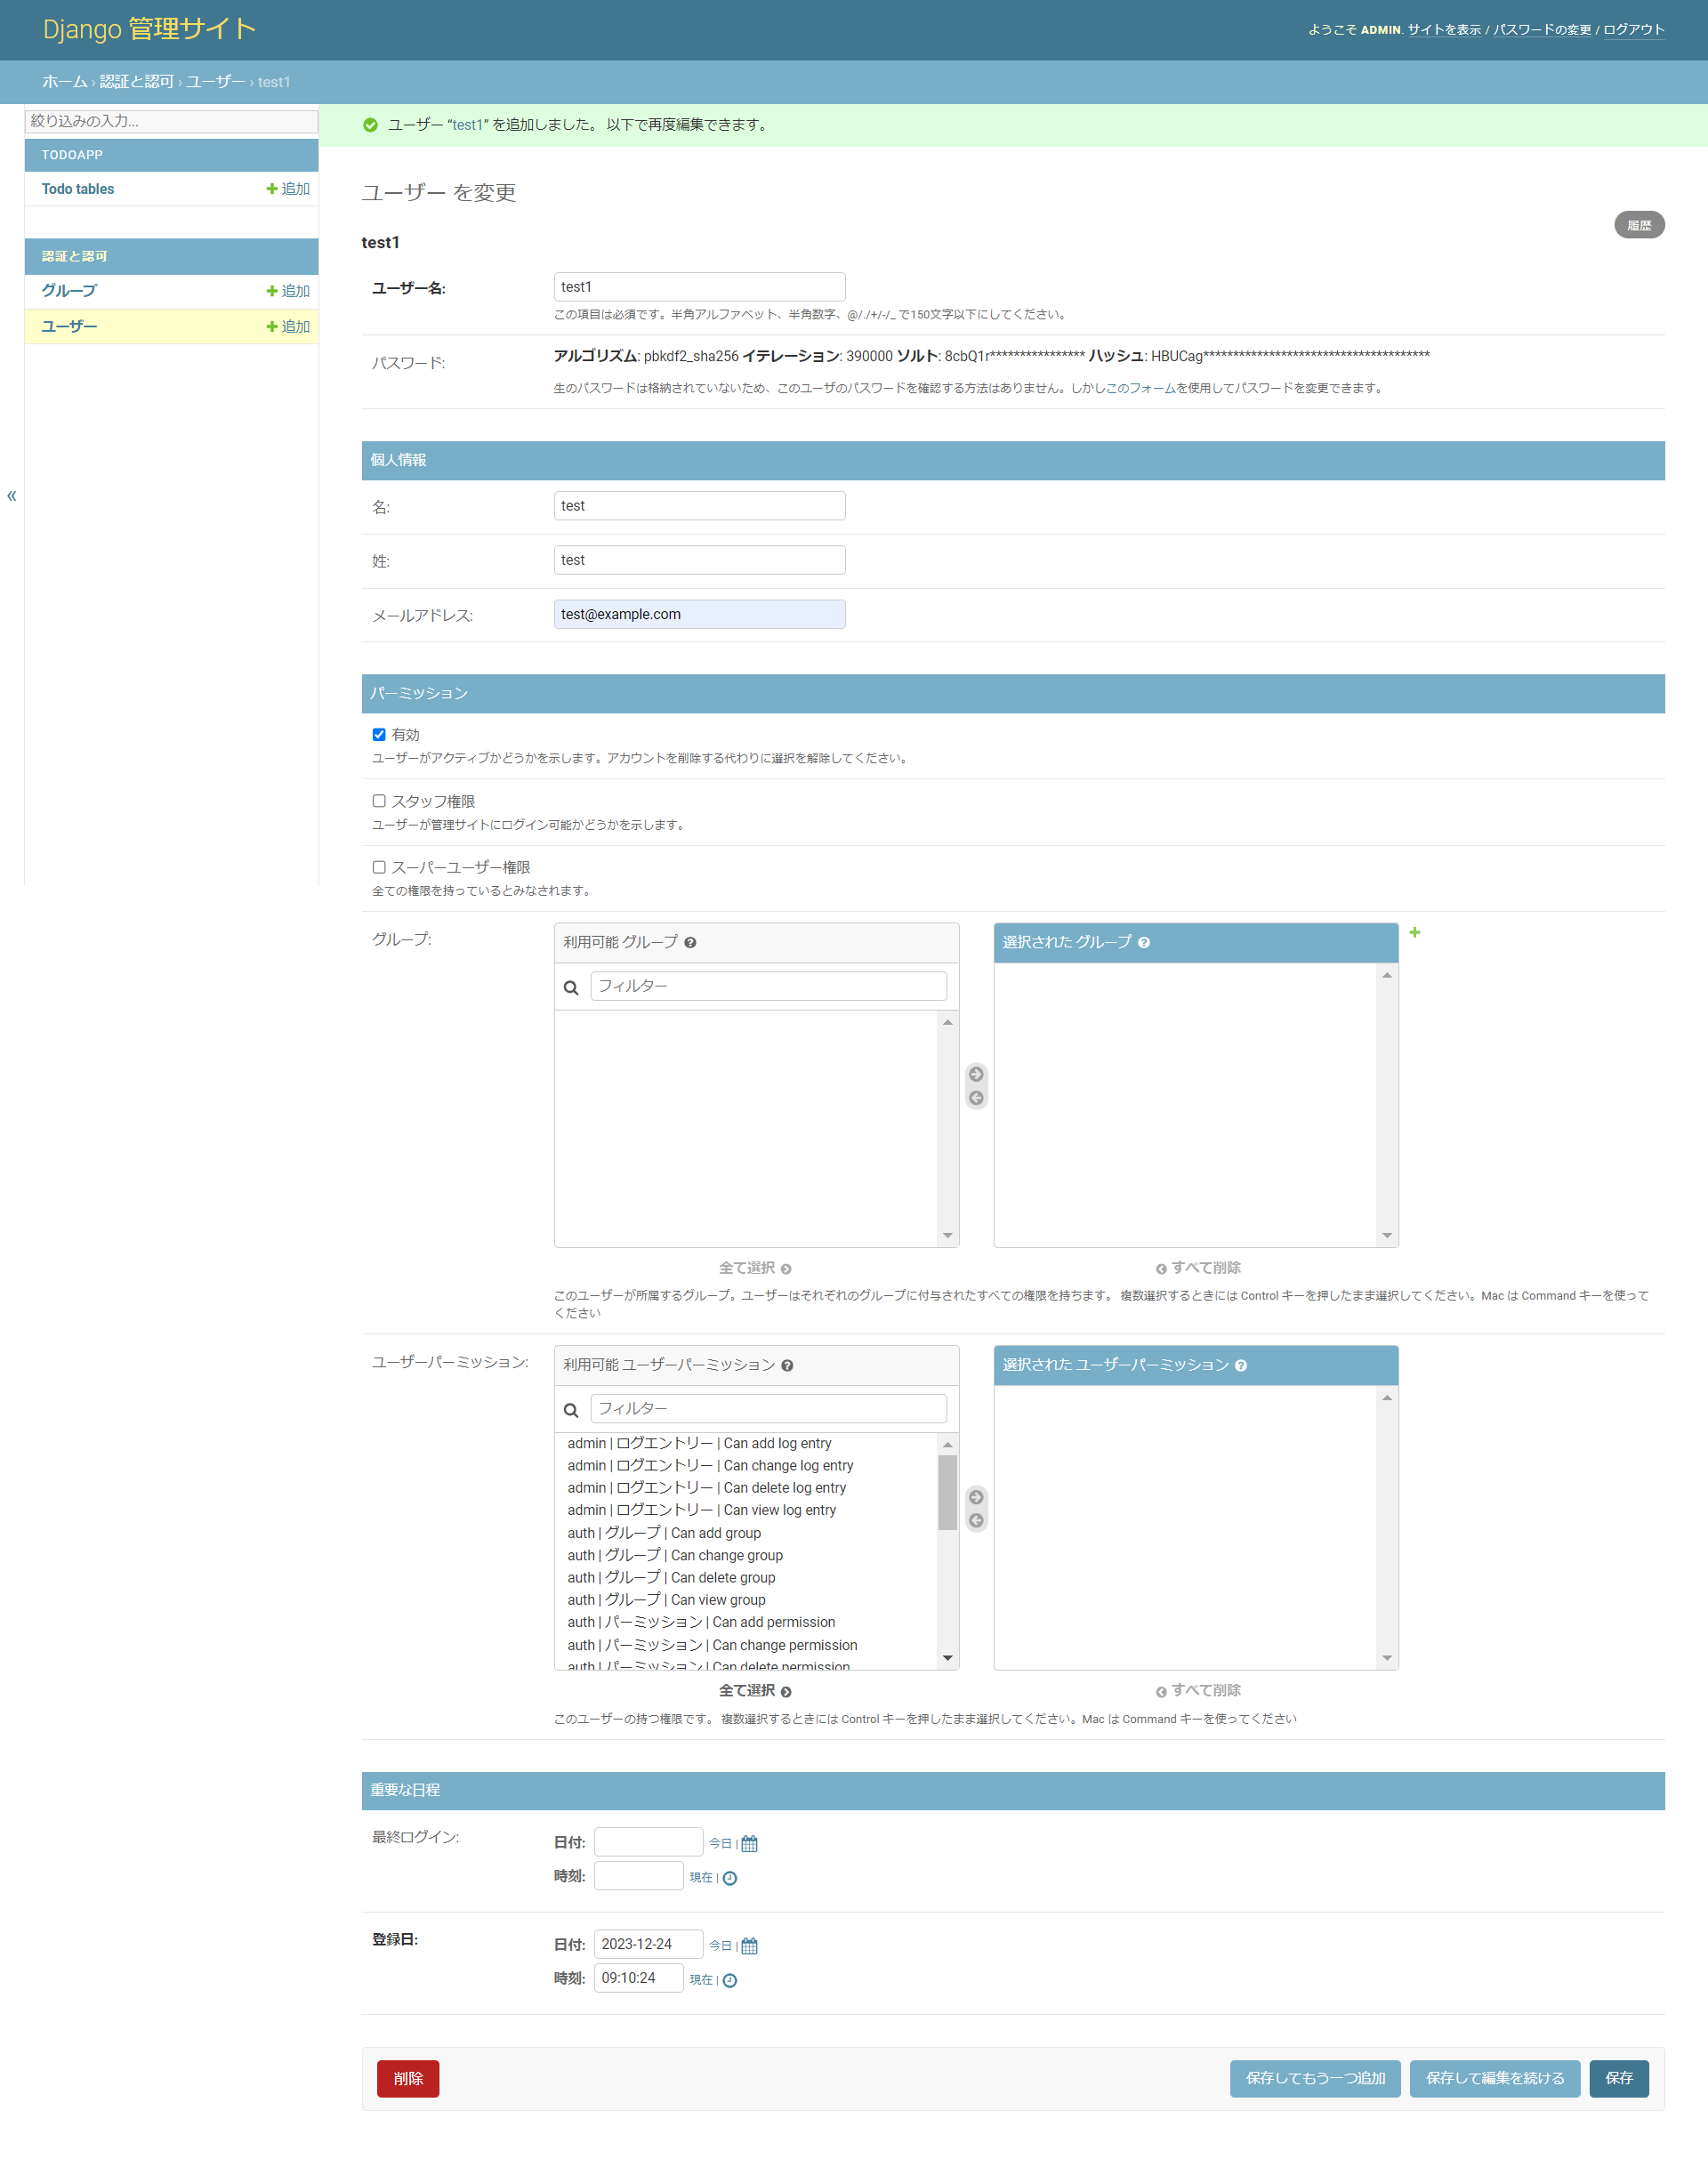Enable the スーパーユーザー権限 checkbox
The width and height of the screenshot is (1708, 2175).
pyautogui.click(x=379, y=867)
